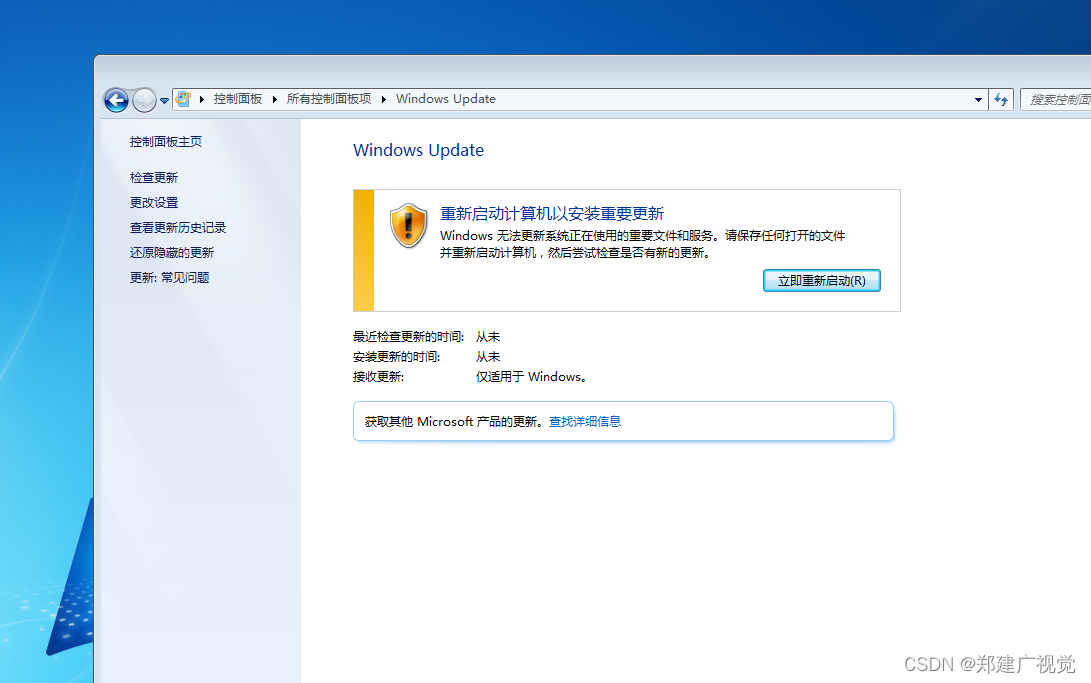Screen dimensions: 1091x683
Task: Click the 安装更新的时间 label
Action: point(397,357)
